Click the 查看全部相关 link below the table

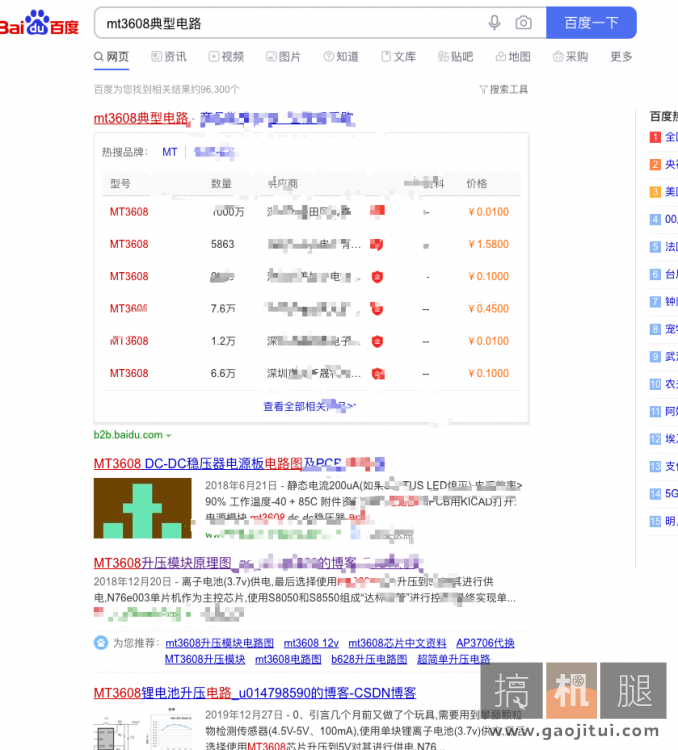pyautogui.click(x=310, y=407)
